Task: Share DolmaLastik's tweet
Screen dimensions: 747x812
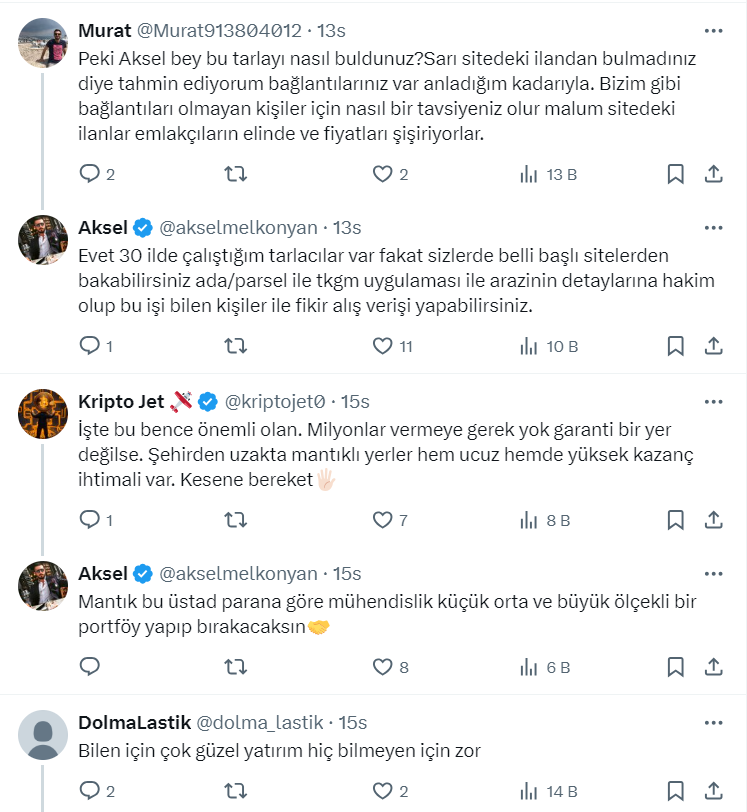Action: (x=714, y=791)
